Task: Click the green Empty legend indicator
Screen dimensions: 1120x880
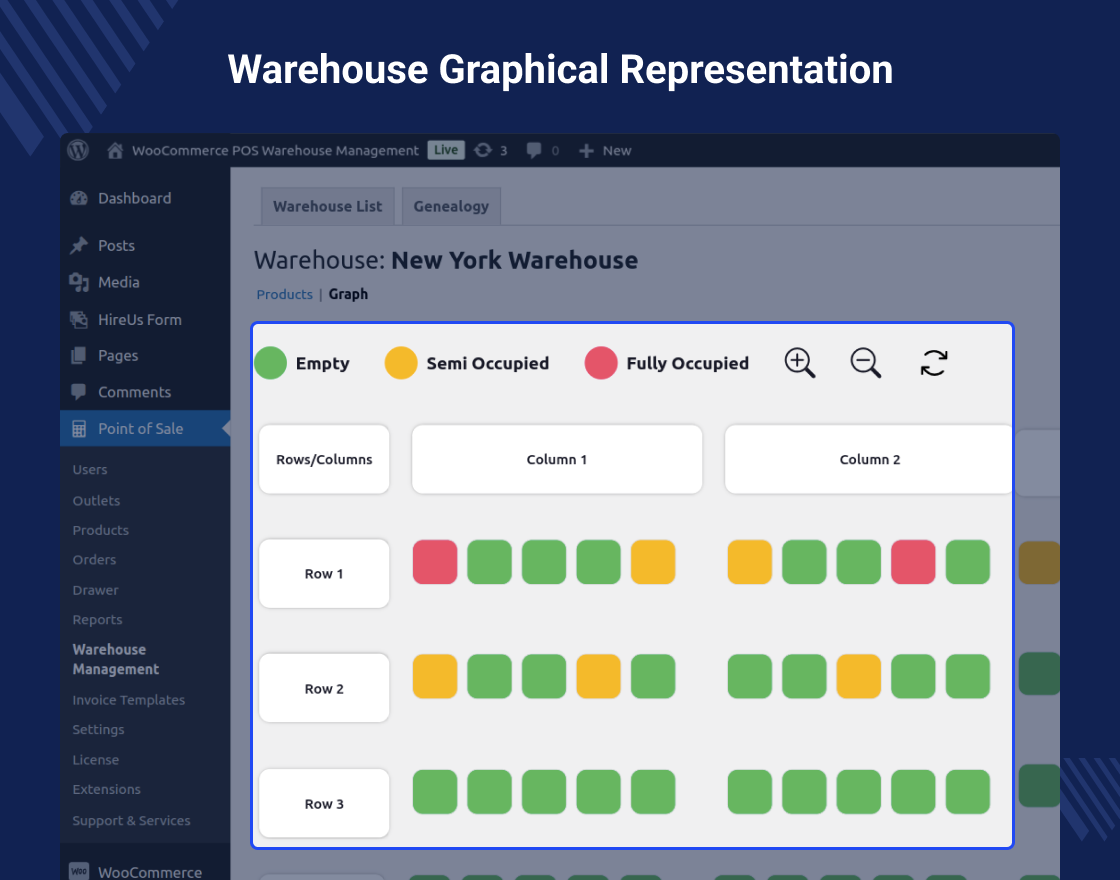Action: coord(270,363)
